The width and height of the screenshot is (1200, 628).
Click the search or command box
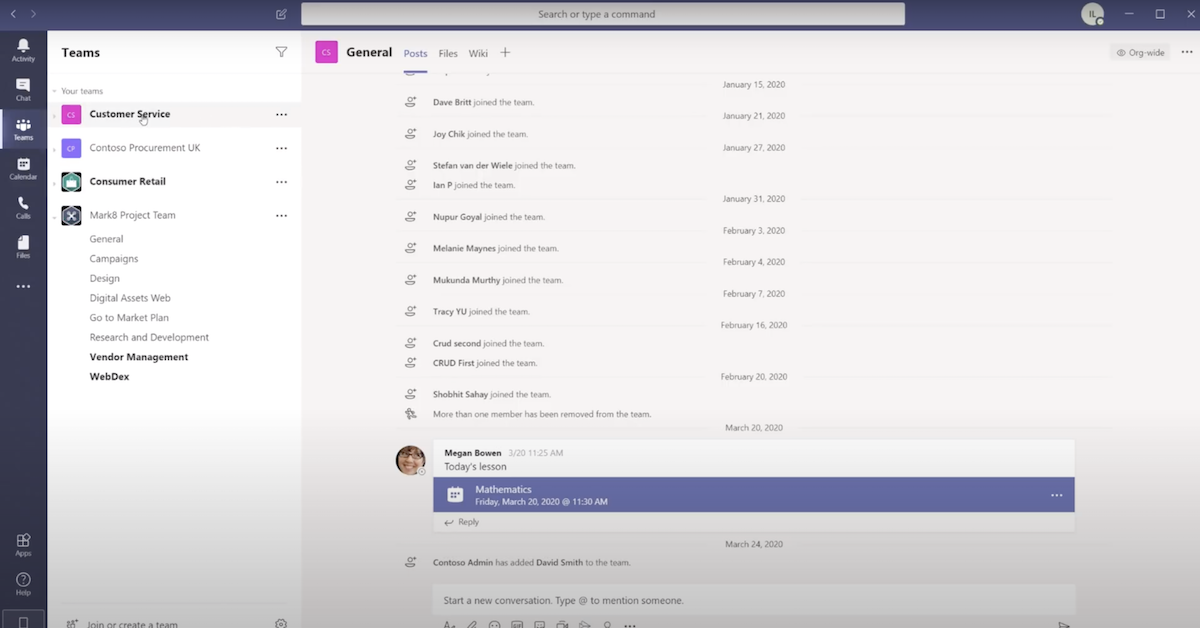[x=602, y=14]
